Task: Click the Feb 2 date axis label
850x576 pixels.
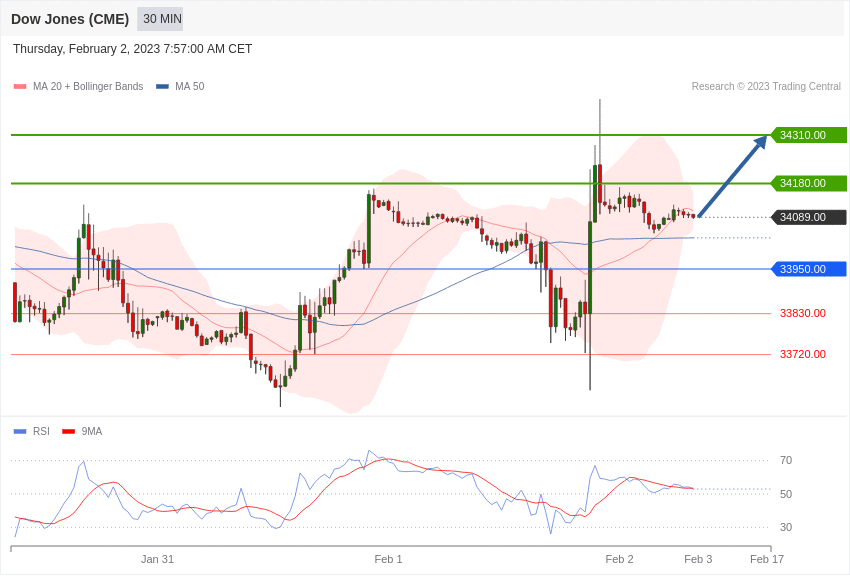Action: pyautogui.click(x=619, y=559)
